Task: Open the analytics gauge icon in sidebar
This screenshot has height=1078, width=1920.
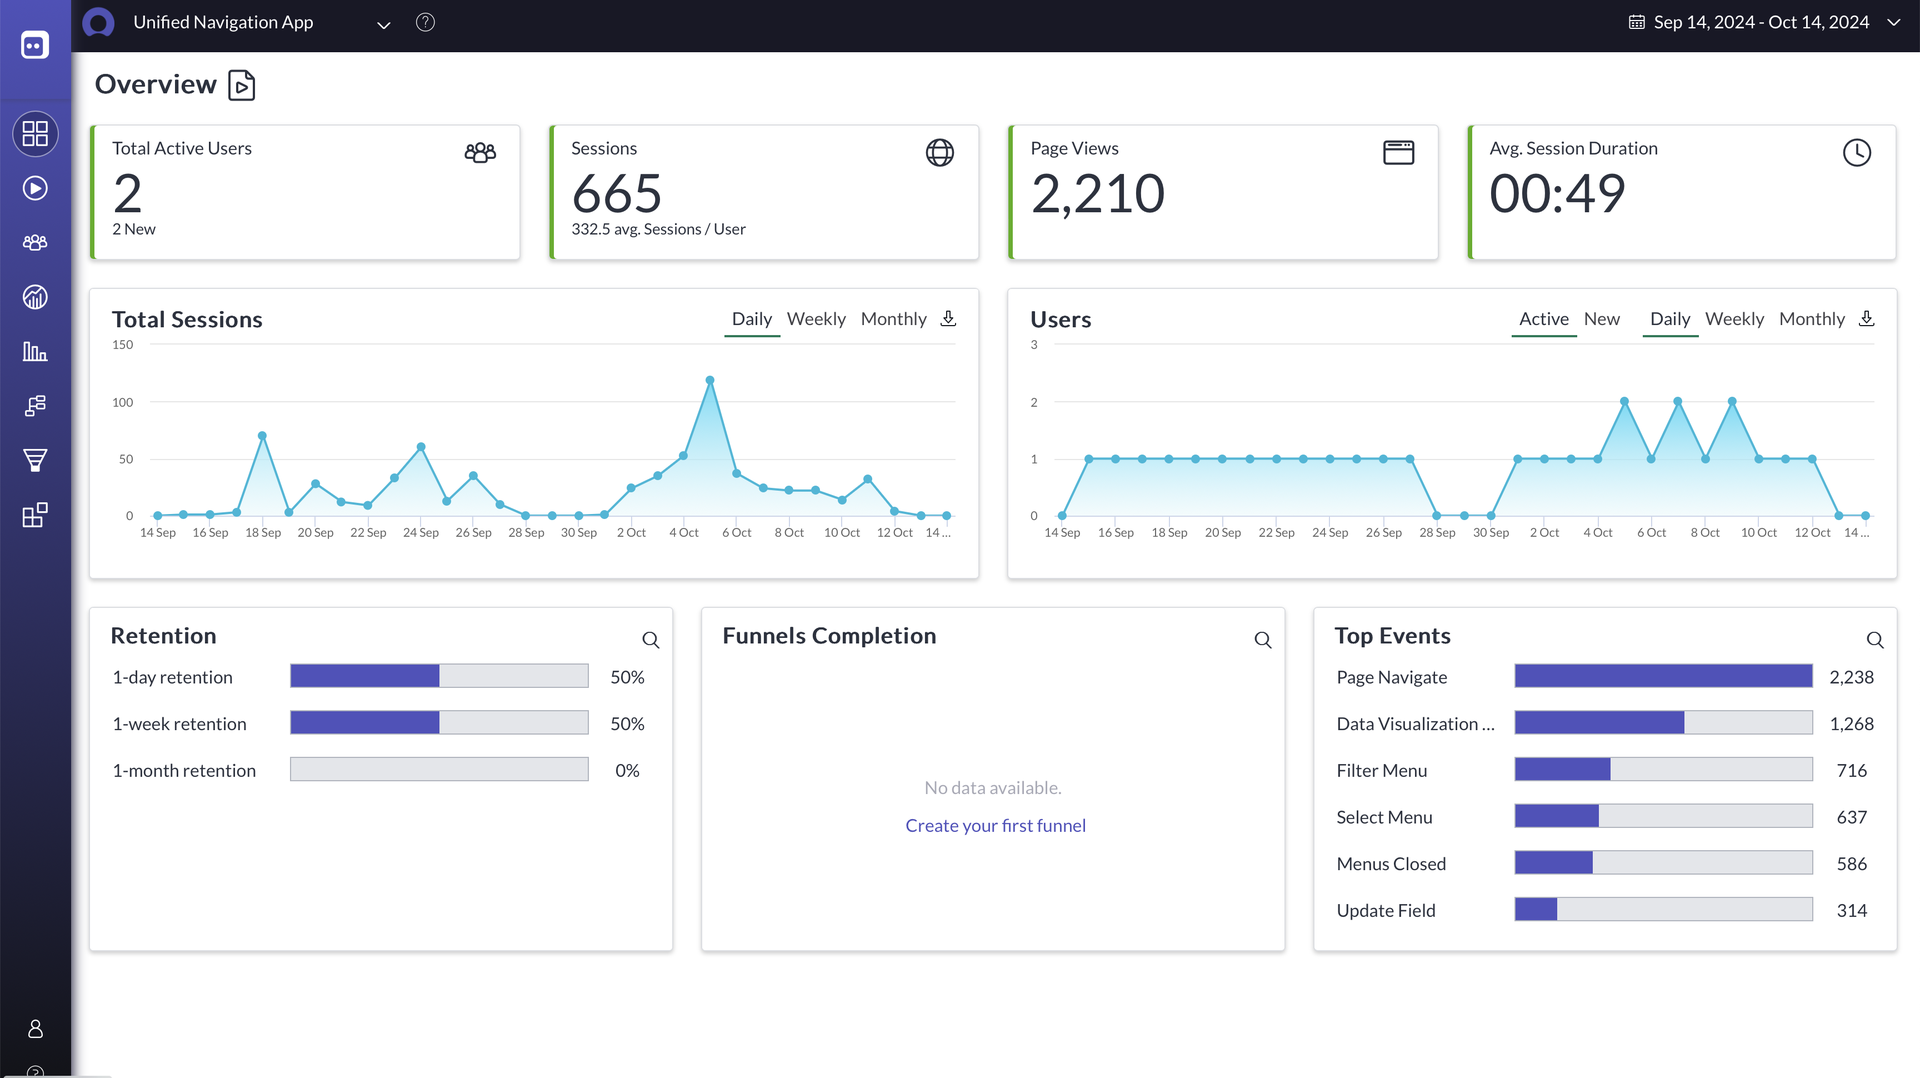Action: click(x=35, y=297)
